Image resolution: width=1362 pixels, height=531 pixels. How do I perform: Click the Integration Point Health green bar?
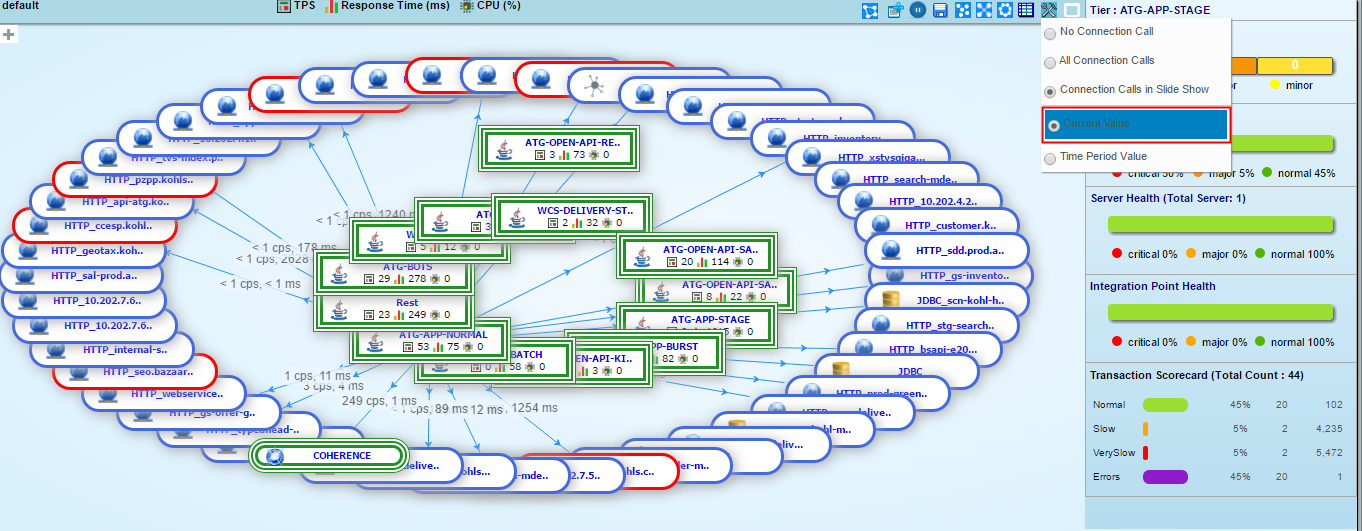(1222, 313)
